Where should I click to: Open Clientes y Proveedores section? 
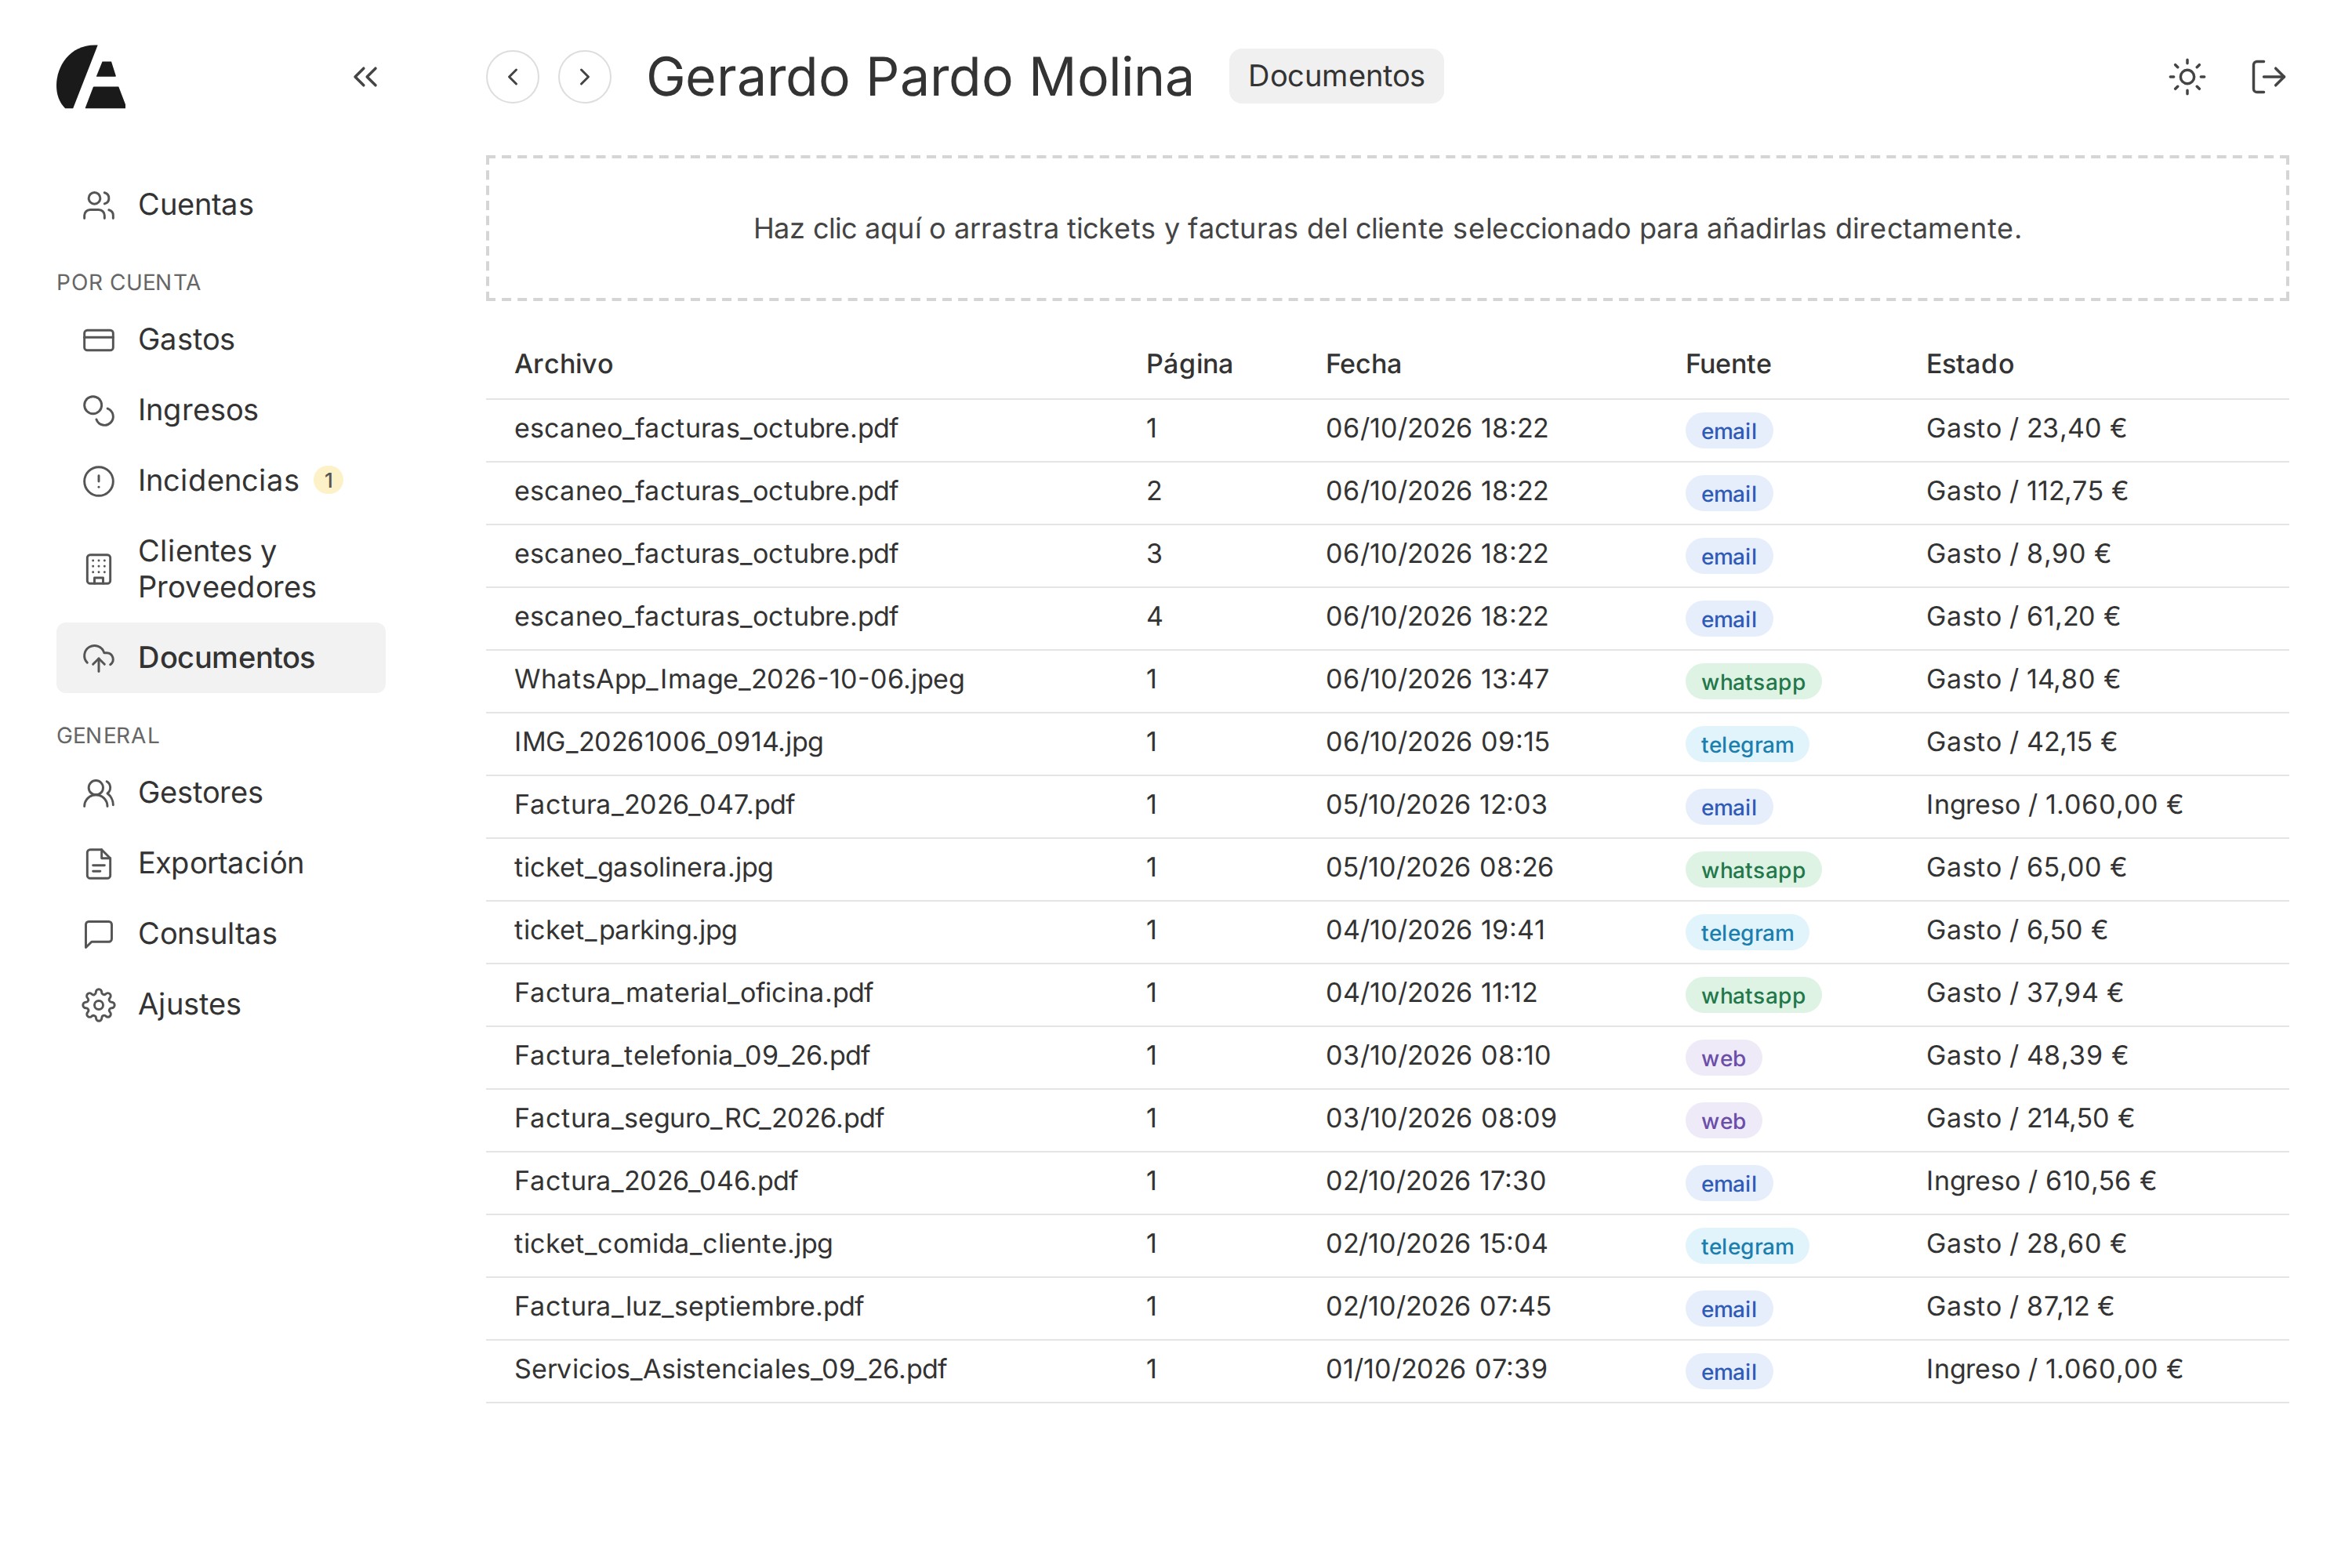pyautogui.click(x=221, y=569)
